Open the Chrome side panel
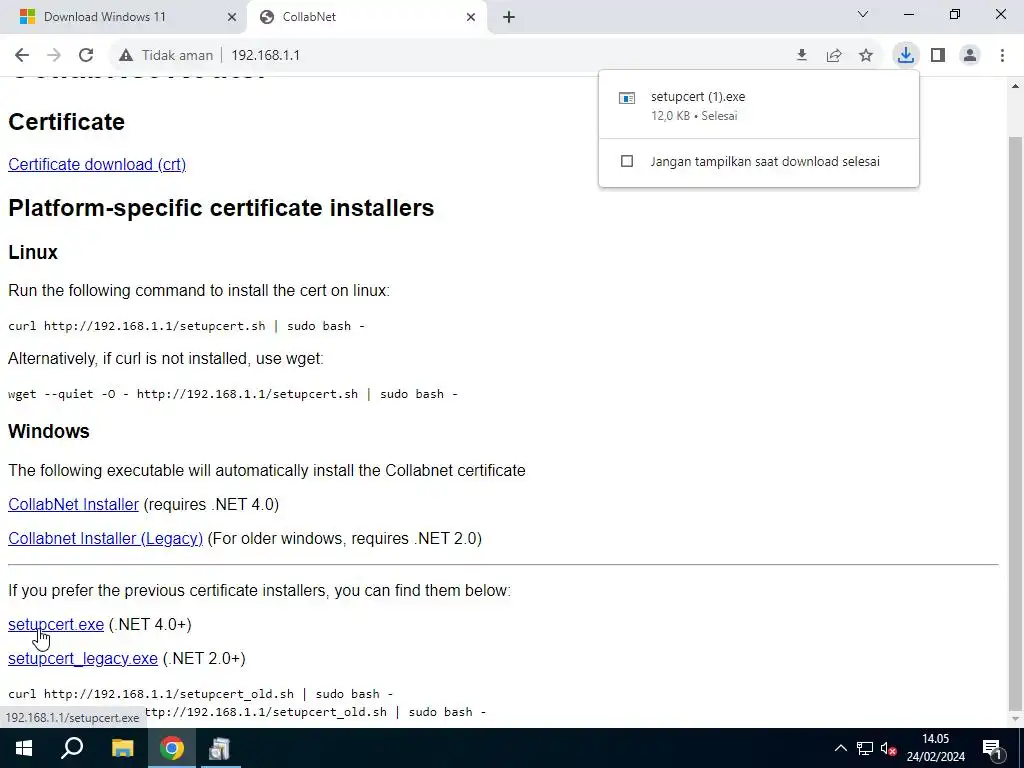 click(938, 56)
